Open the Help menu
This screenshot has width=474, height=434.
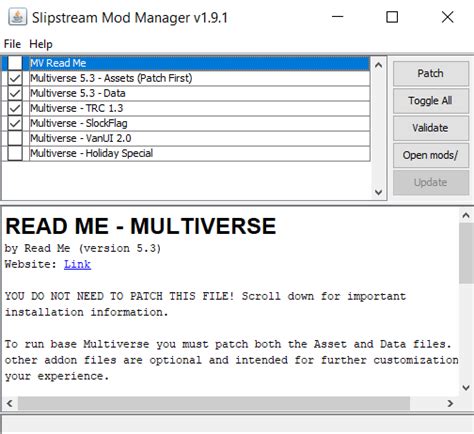[41, 44]
